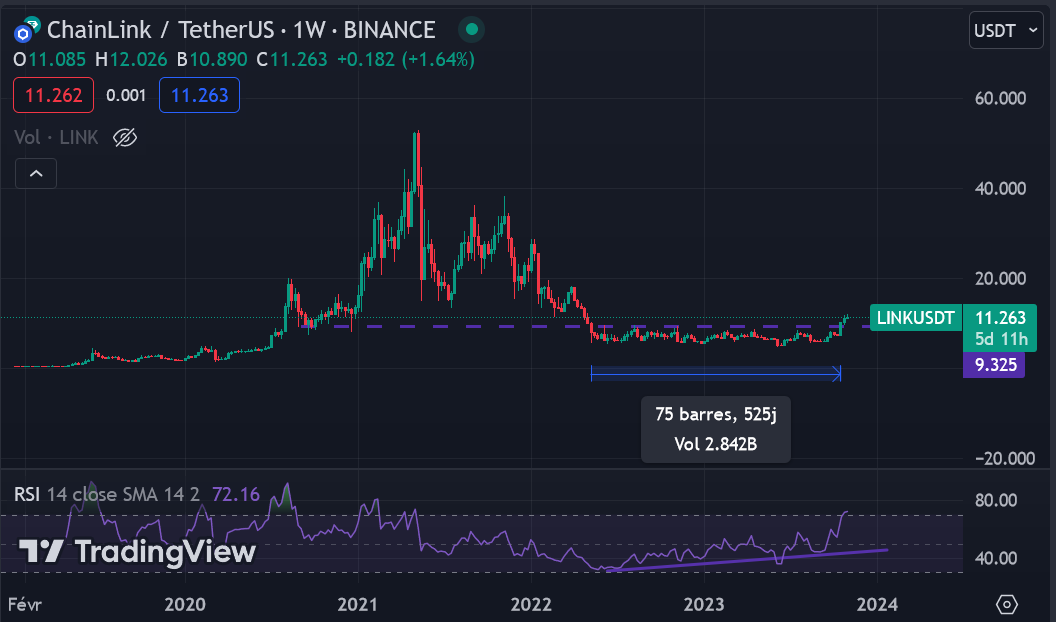The image size is (1056, 622).
Task: Click the open value 11.085
Action: (x=57, y=60)
